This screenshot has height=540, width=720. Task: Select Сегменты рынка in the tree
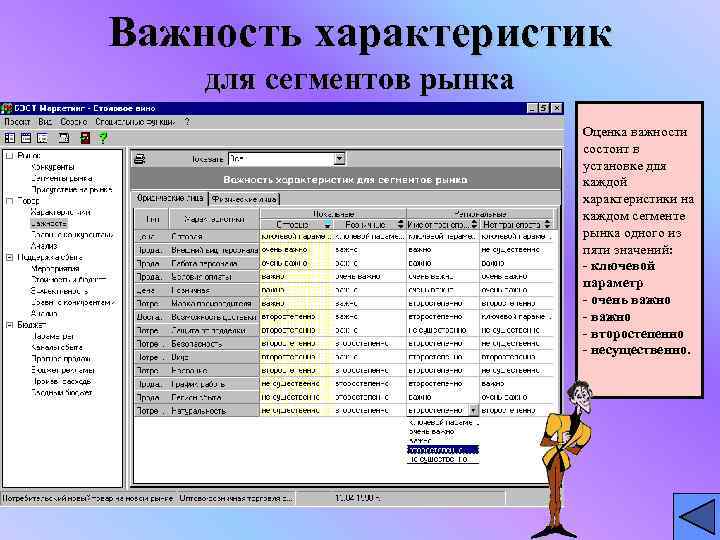62,178
